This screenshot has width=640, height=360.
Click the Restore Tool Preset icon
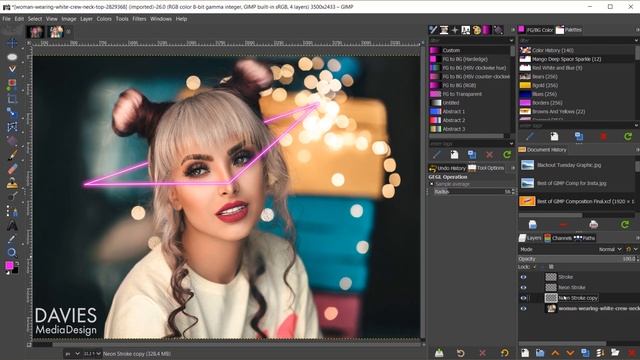click(460, 353)
